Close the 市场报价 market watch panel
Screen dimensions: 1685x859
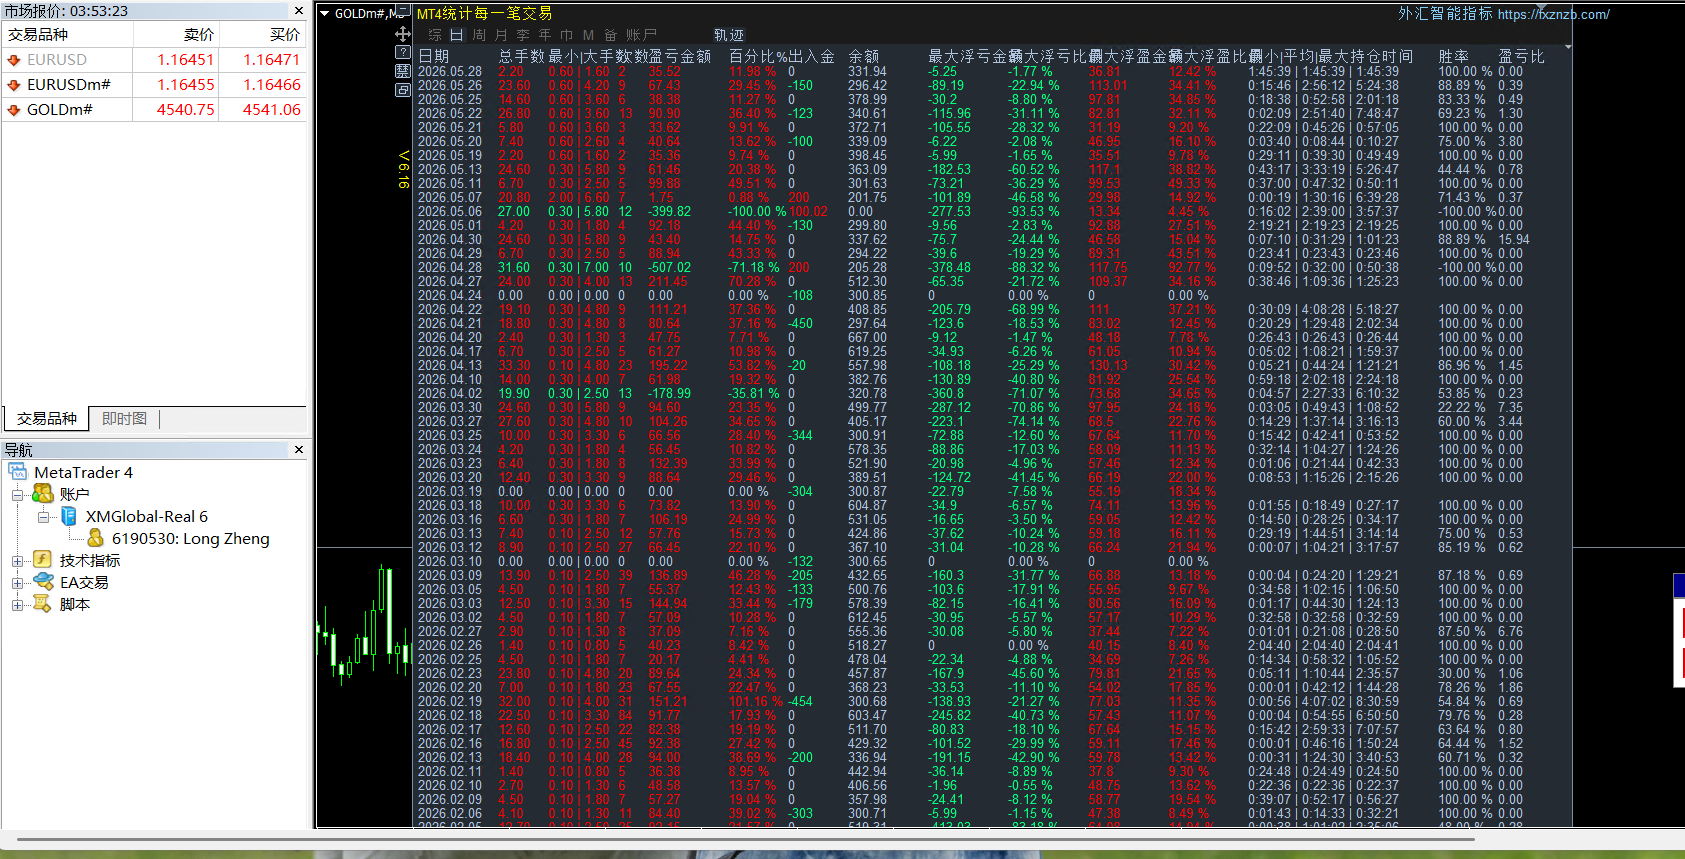pyautogui.click(x=298, y=11)
